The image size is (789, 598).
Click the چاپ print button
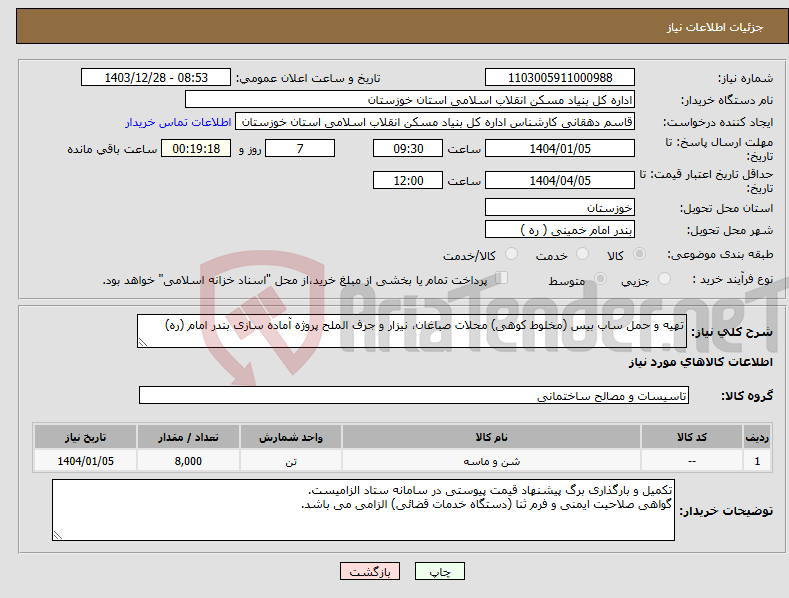click(x=440, y=571)
